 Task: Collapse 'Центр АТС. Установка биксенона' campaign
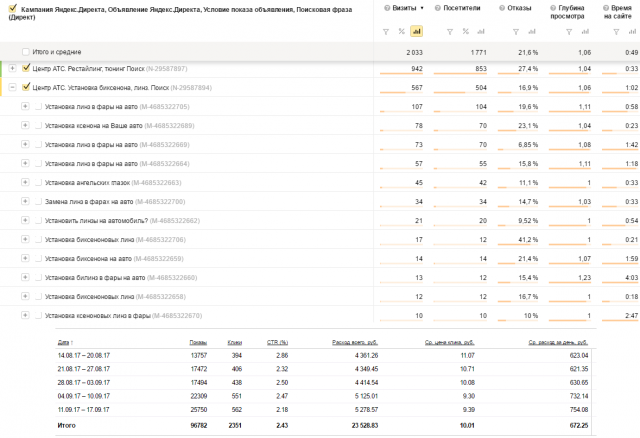click(x=12, y=87)
